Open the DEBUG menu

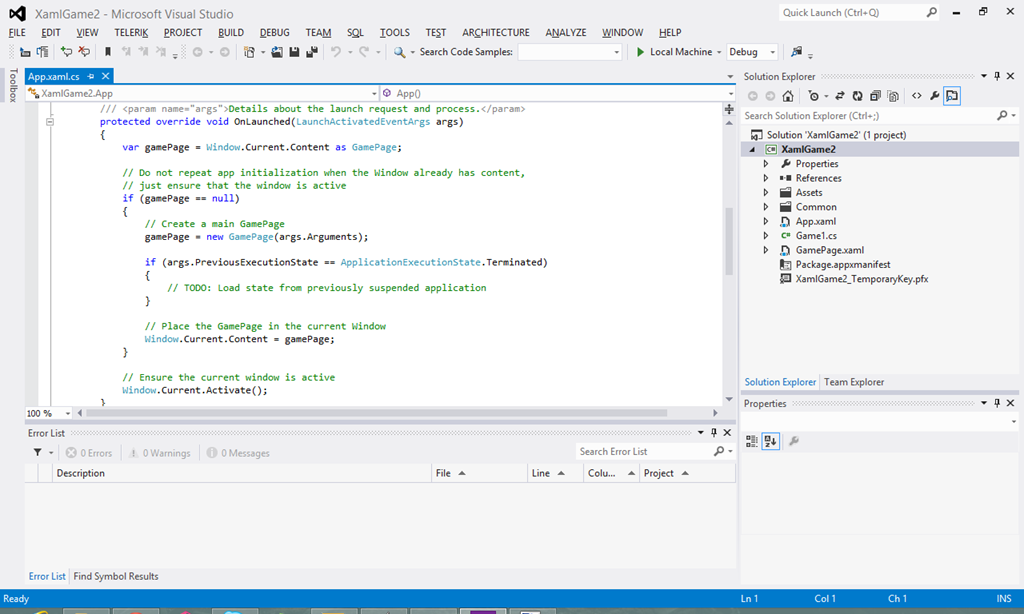click(274, 33)
